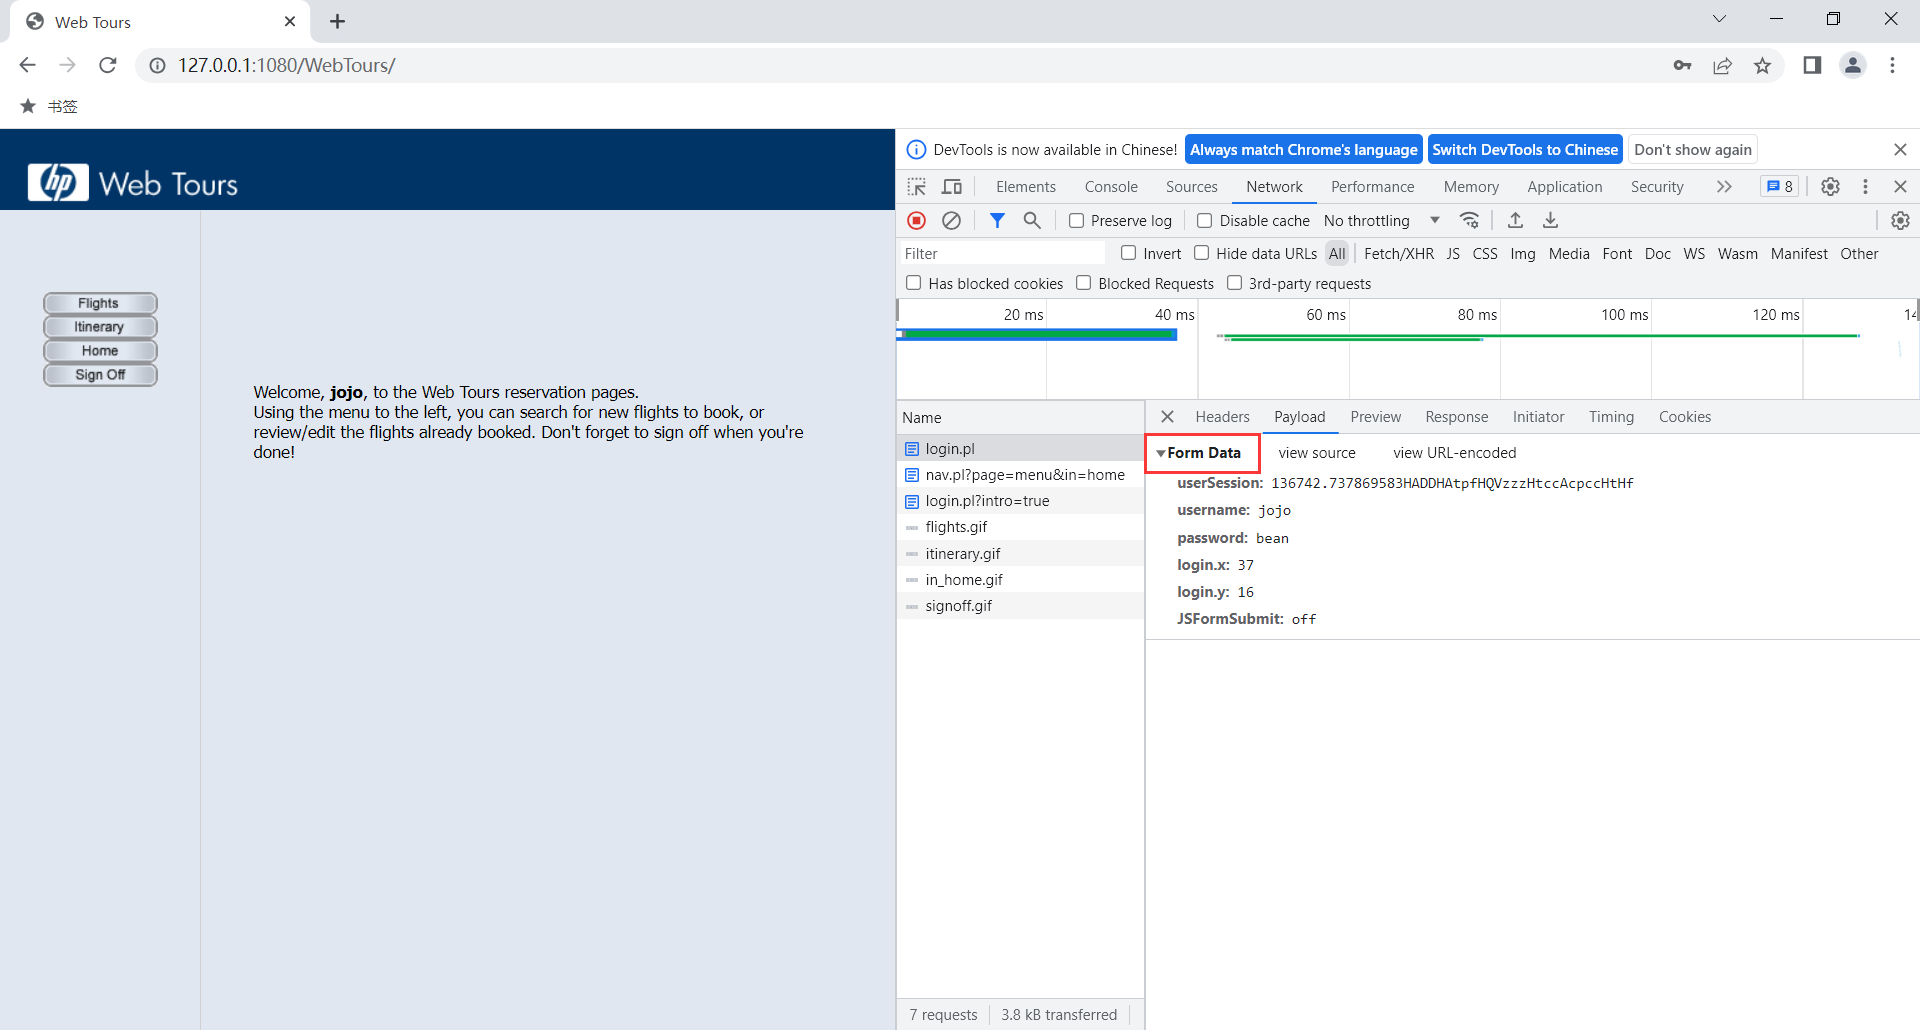The image size is (1920, 1030).
Task: Click the network Filter input field
Action: click(1003, 254)
